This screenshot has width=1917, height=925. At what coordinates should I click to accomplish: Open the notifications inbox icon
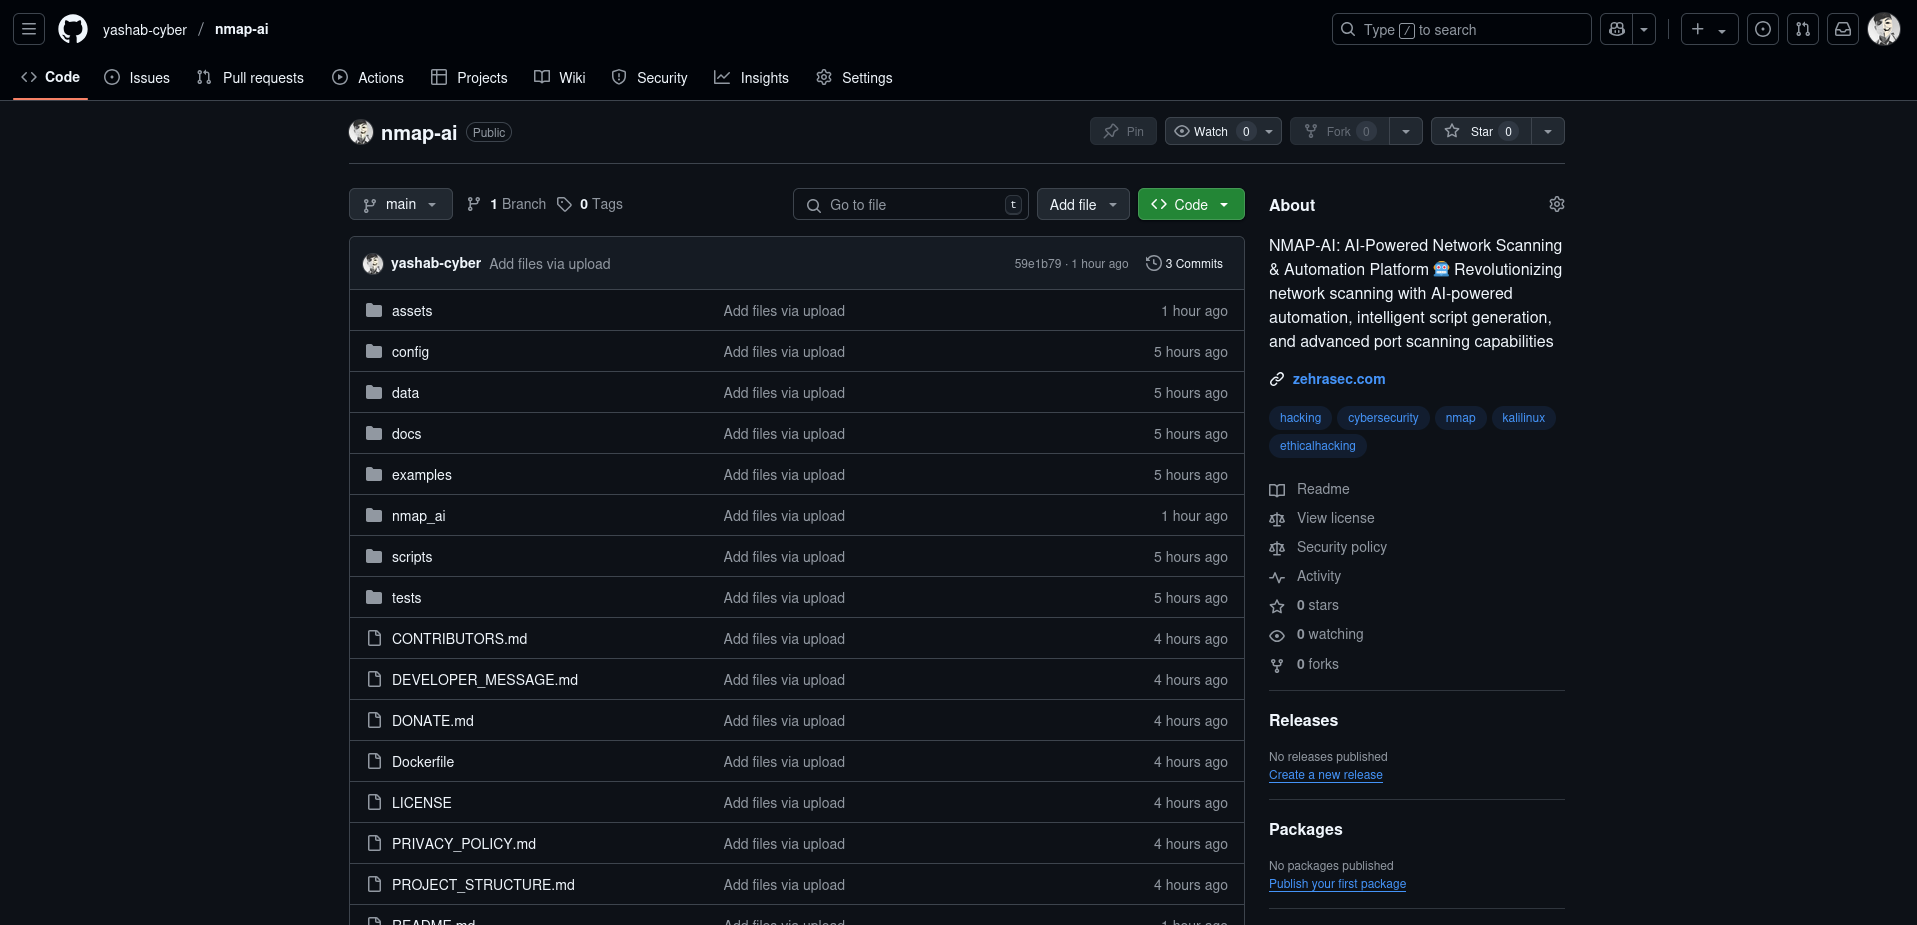click(x=1842, y=30)
